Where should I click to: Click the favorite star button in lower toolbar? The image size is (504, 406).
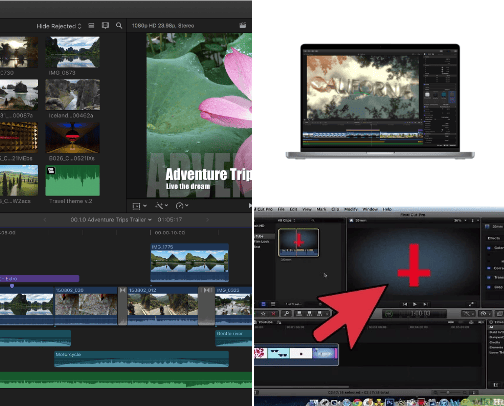[x=263, y=314]
